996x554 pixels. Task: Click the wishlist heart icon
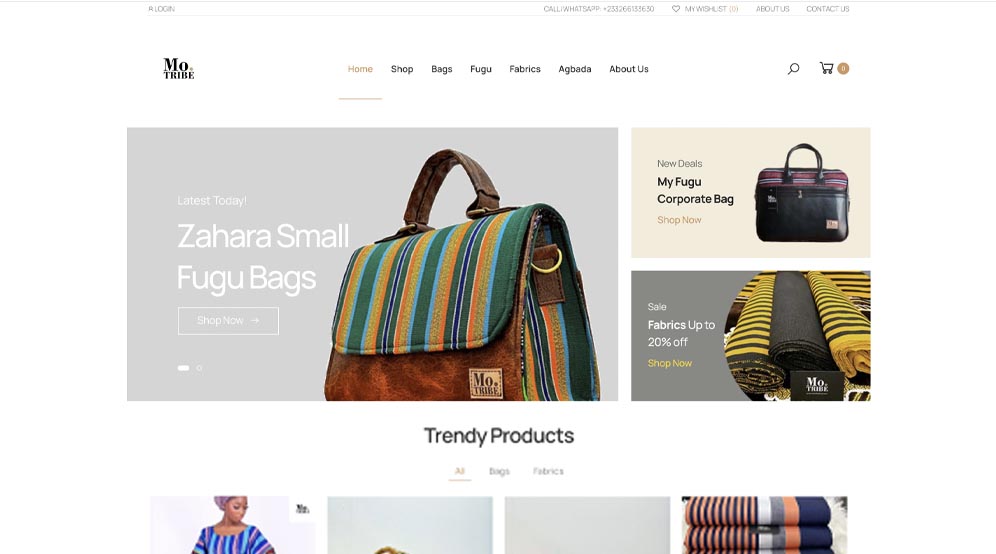676,9
